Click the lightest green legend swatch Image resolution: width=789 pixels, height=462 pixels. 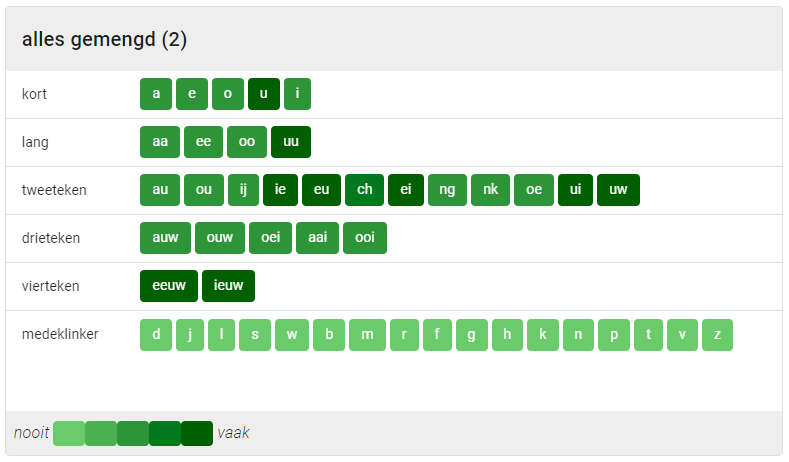69,433
